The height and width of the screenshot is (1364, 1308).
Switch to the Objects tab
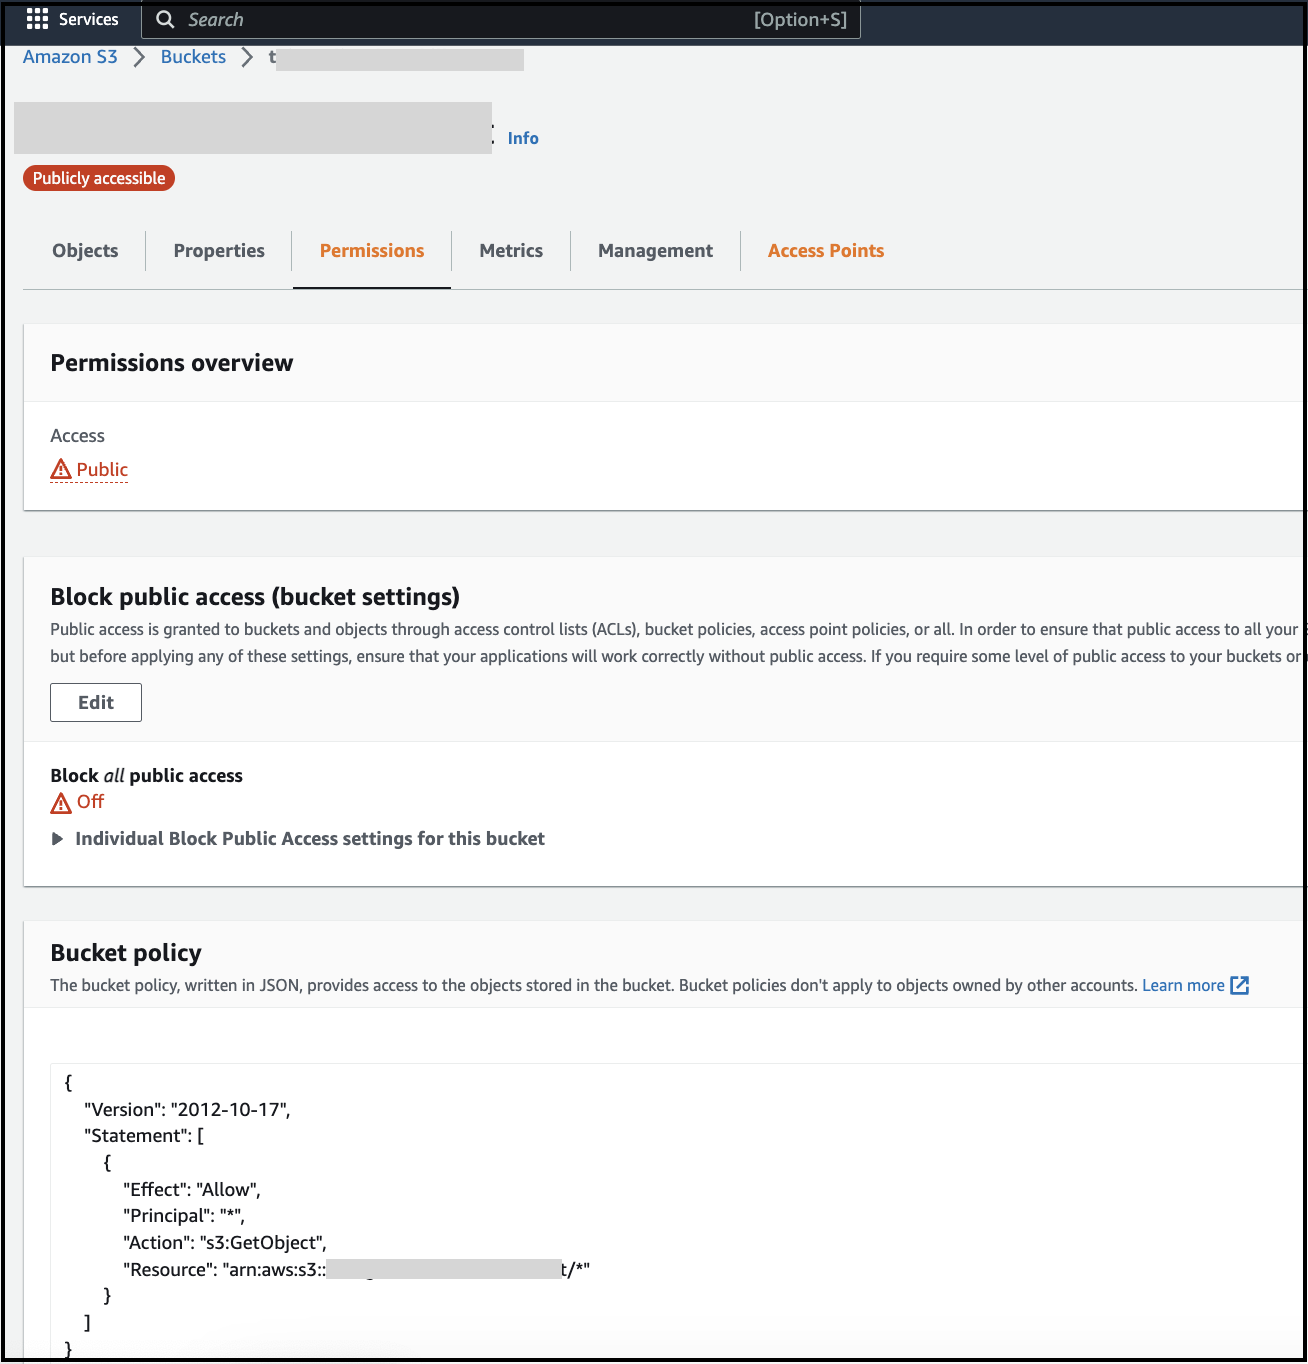click(x=85, y=251)
